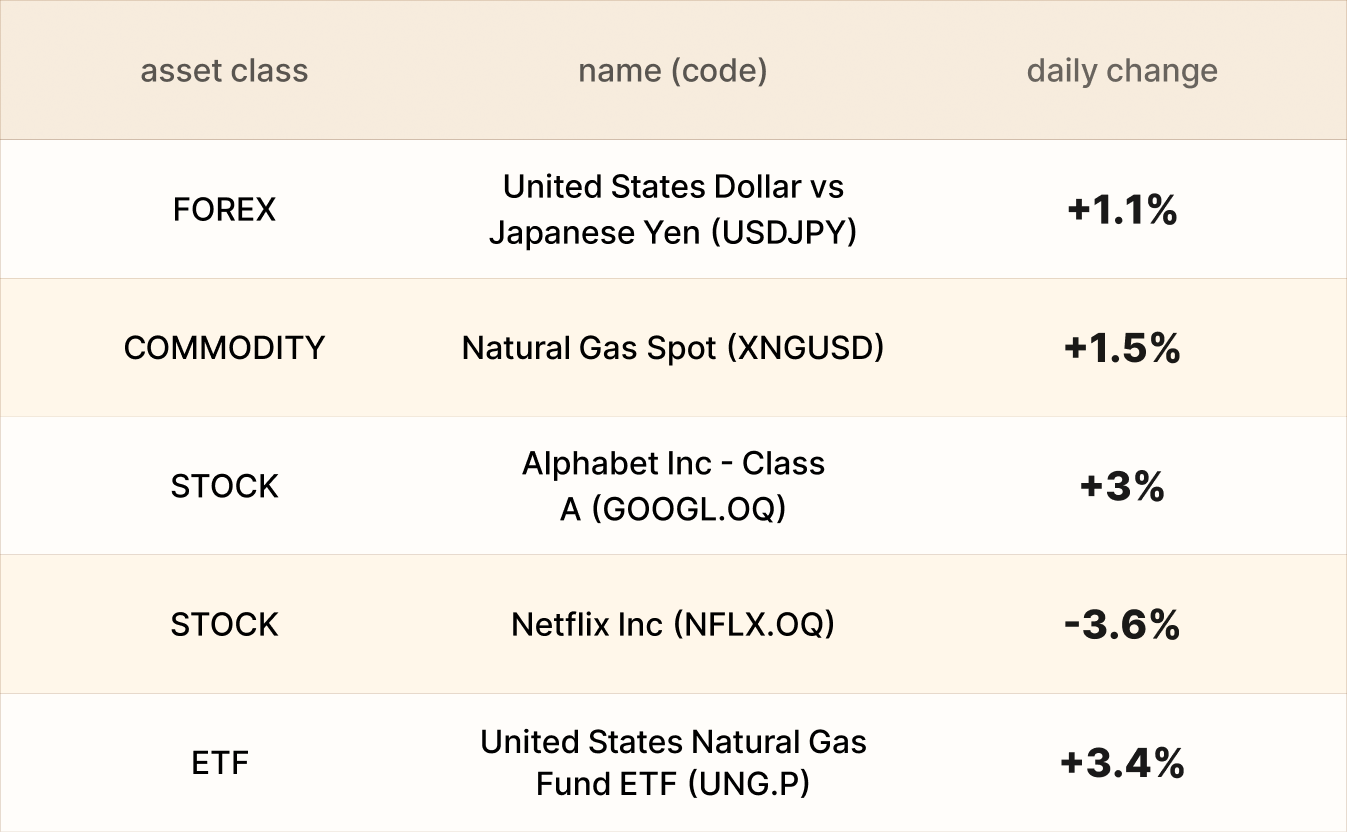Click the 'asset class' column header
The image size is (1347, 832).
click(x=224, y=71)
